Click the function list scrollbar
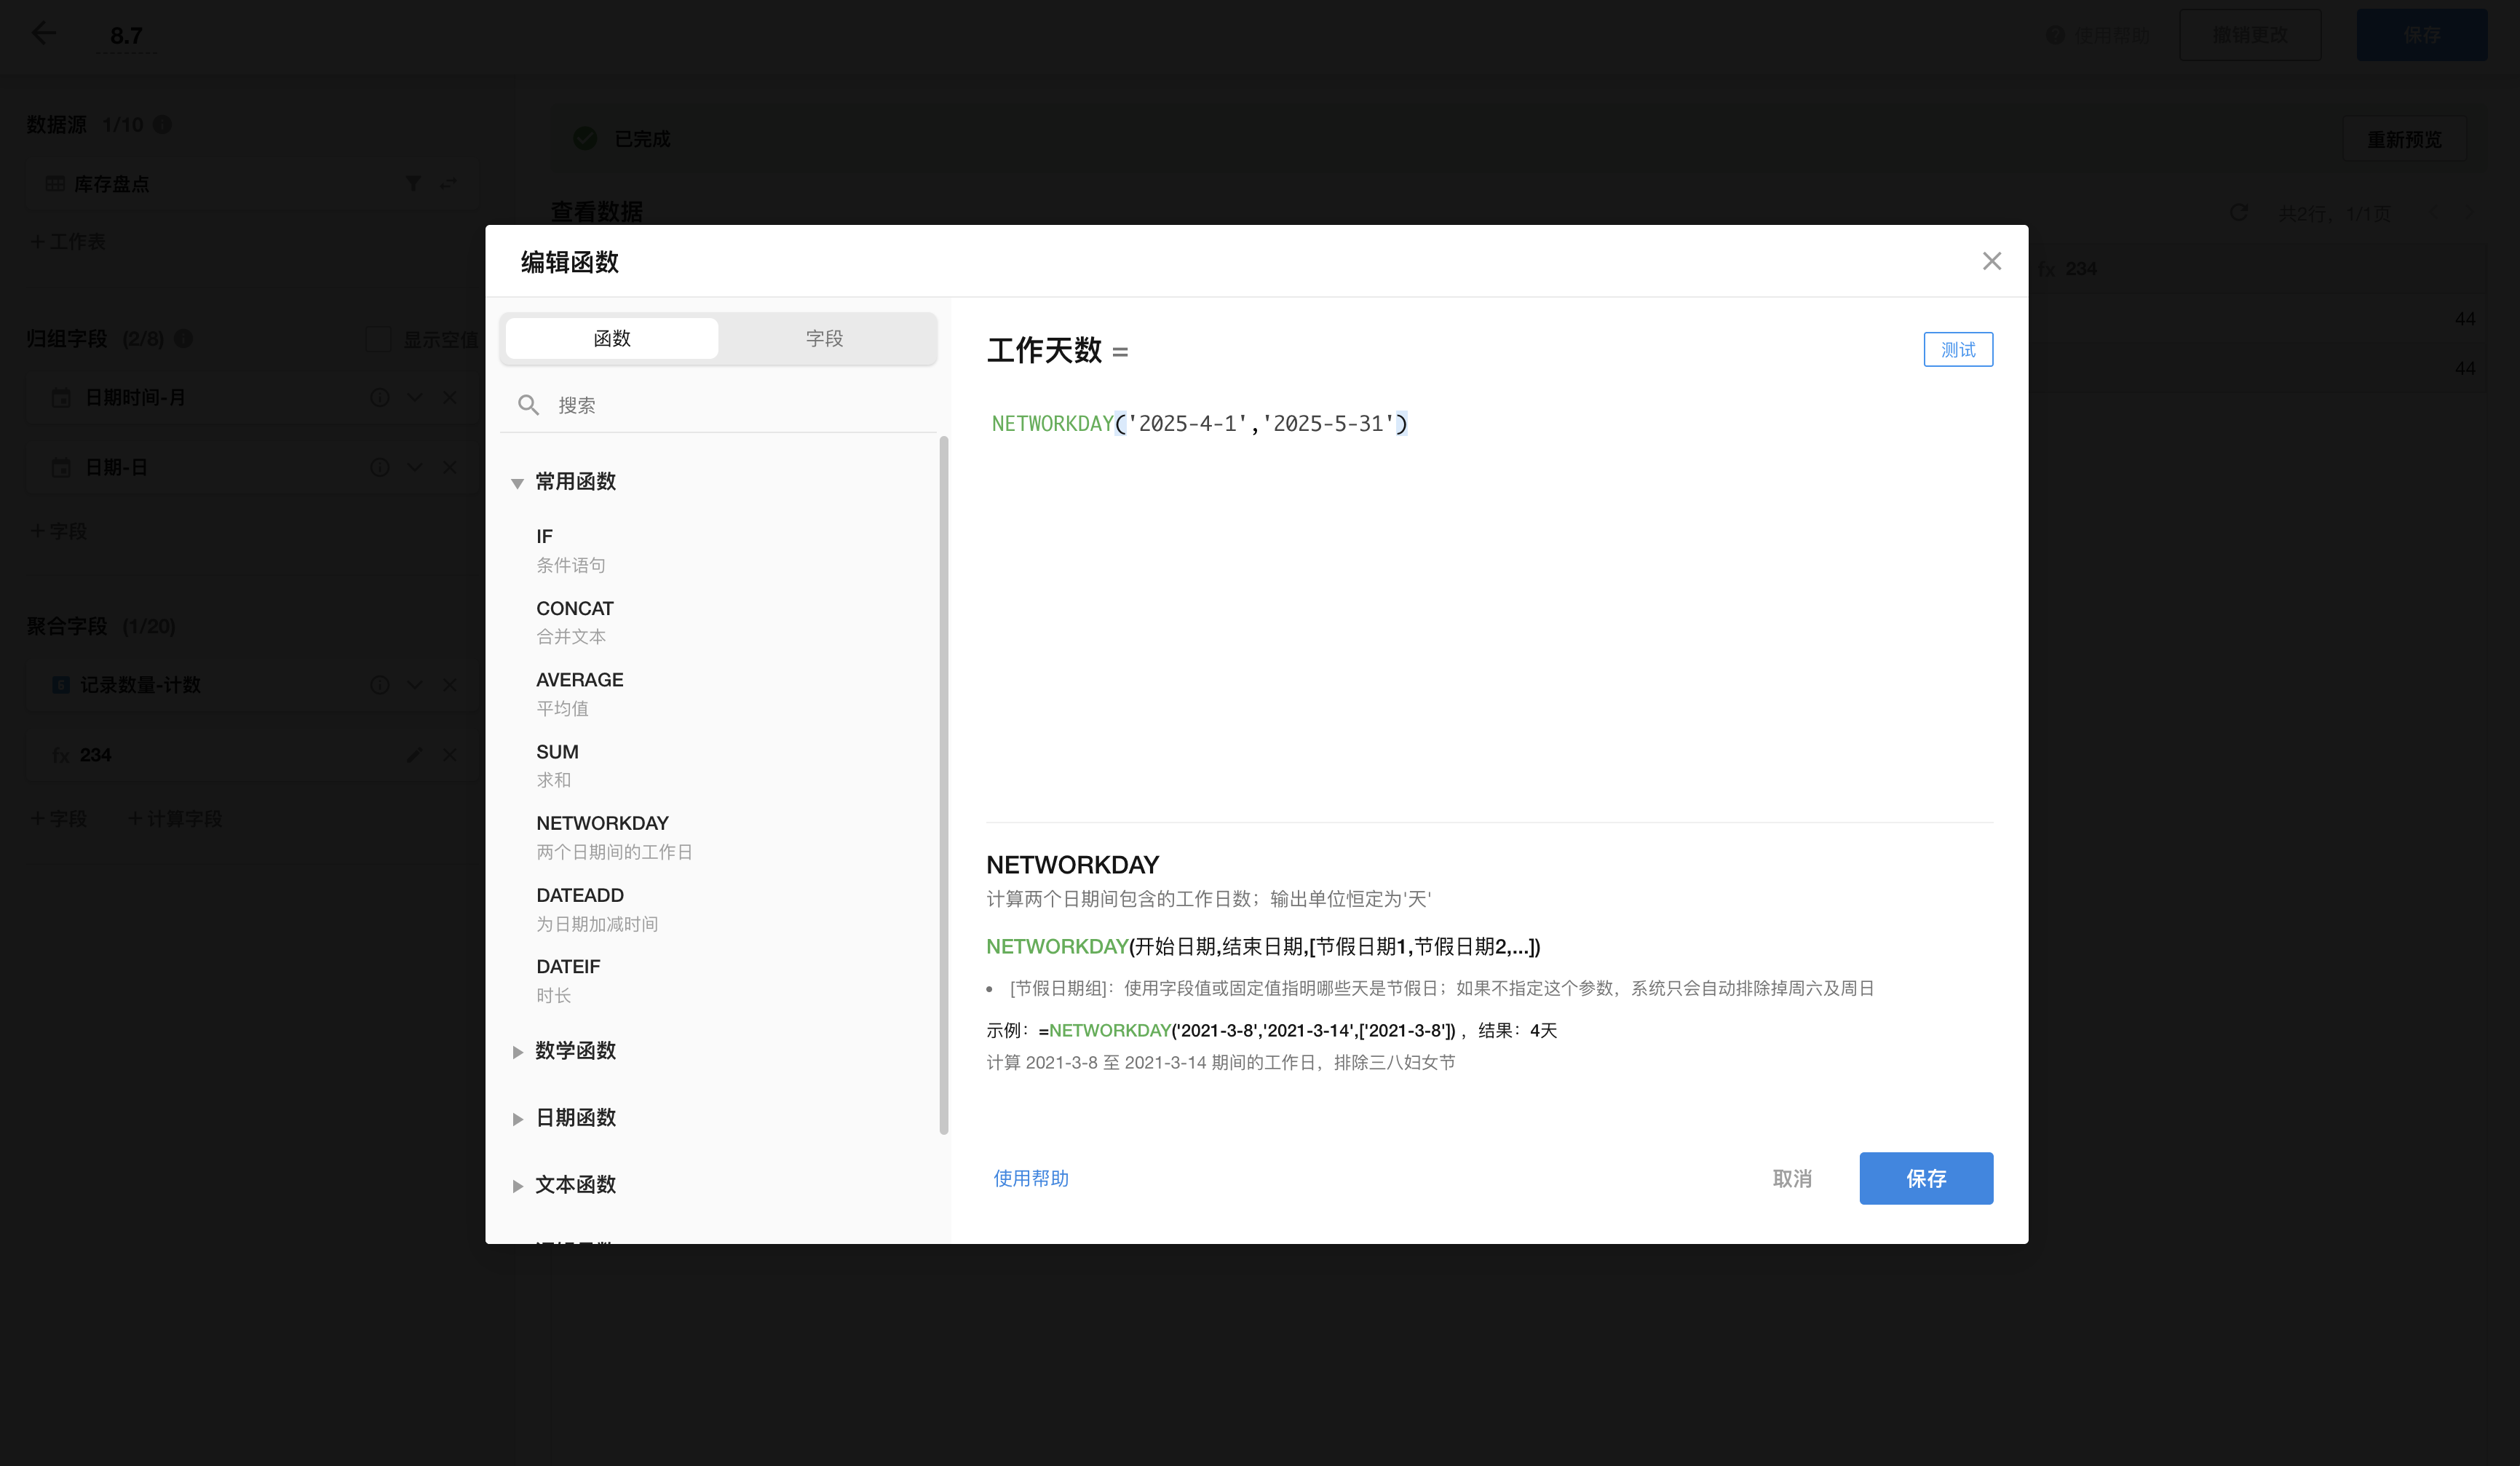Screen dimensions: 2520x1466 pos(943,785)
